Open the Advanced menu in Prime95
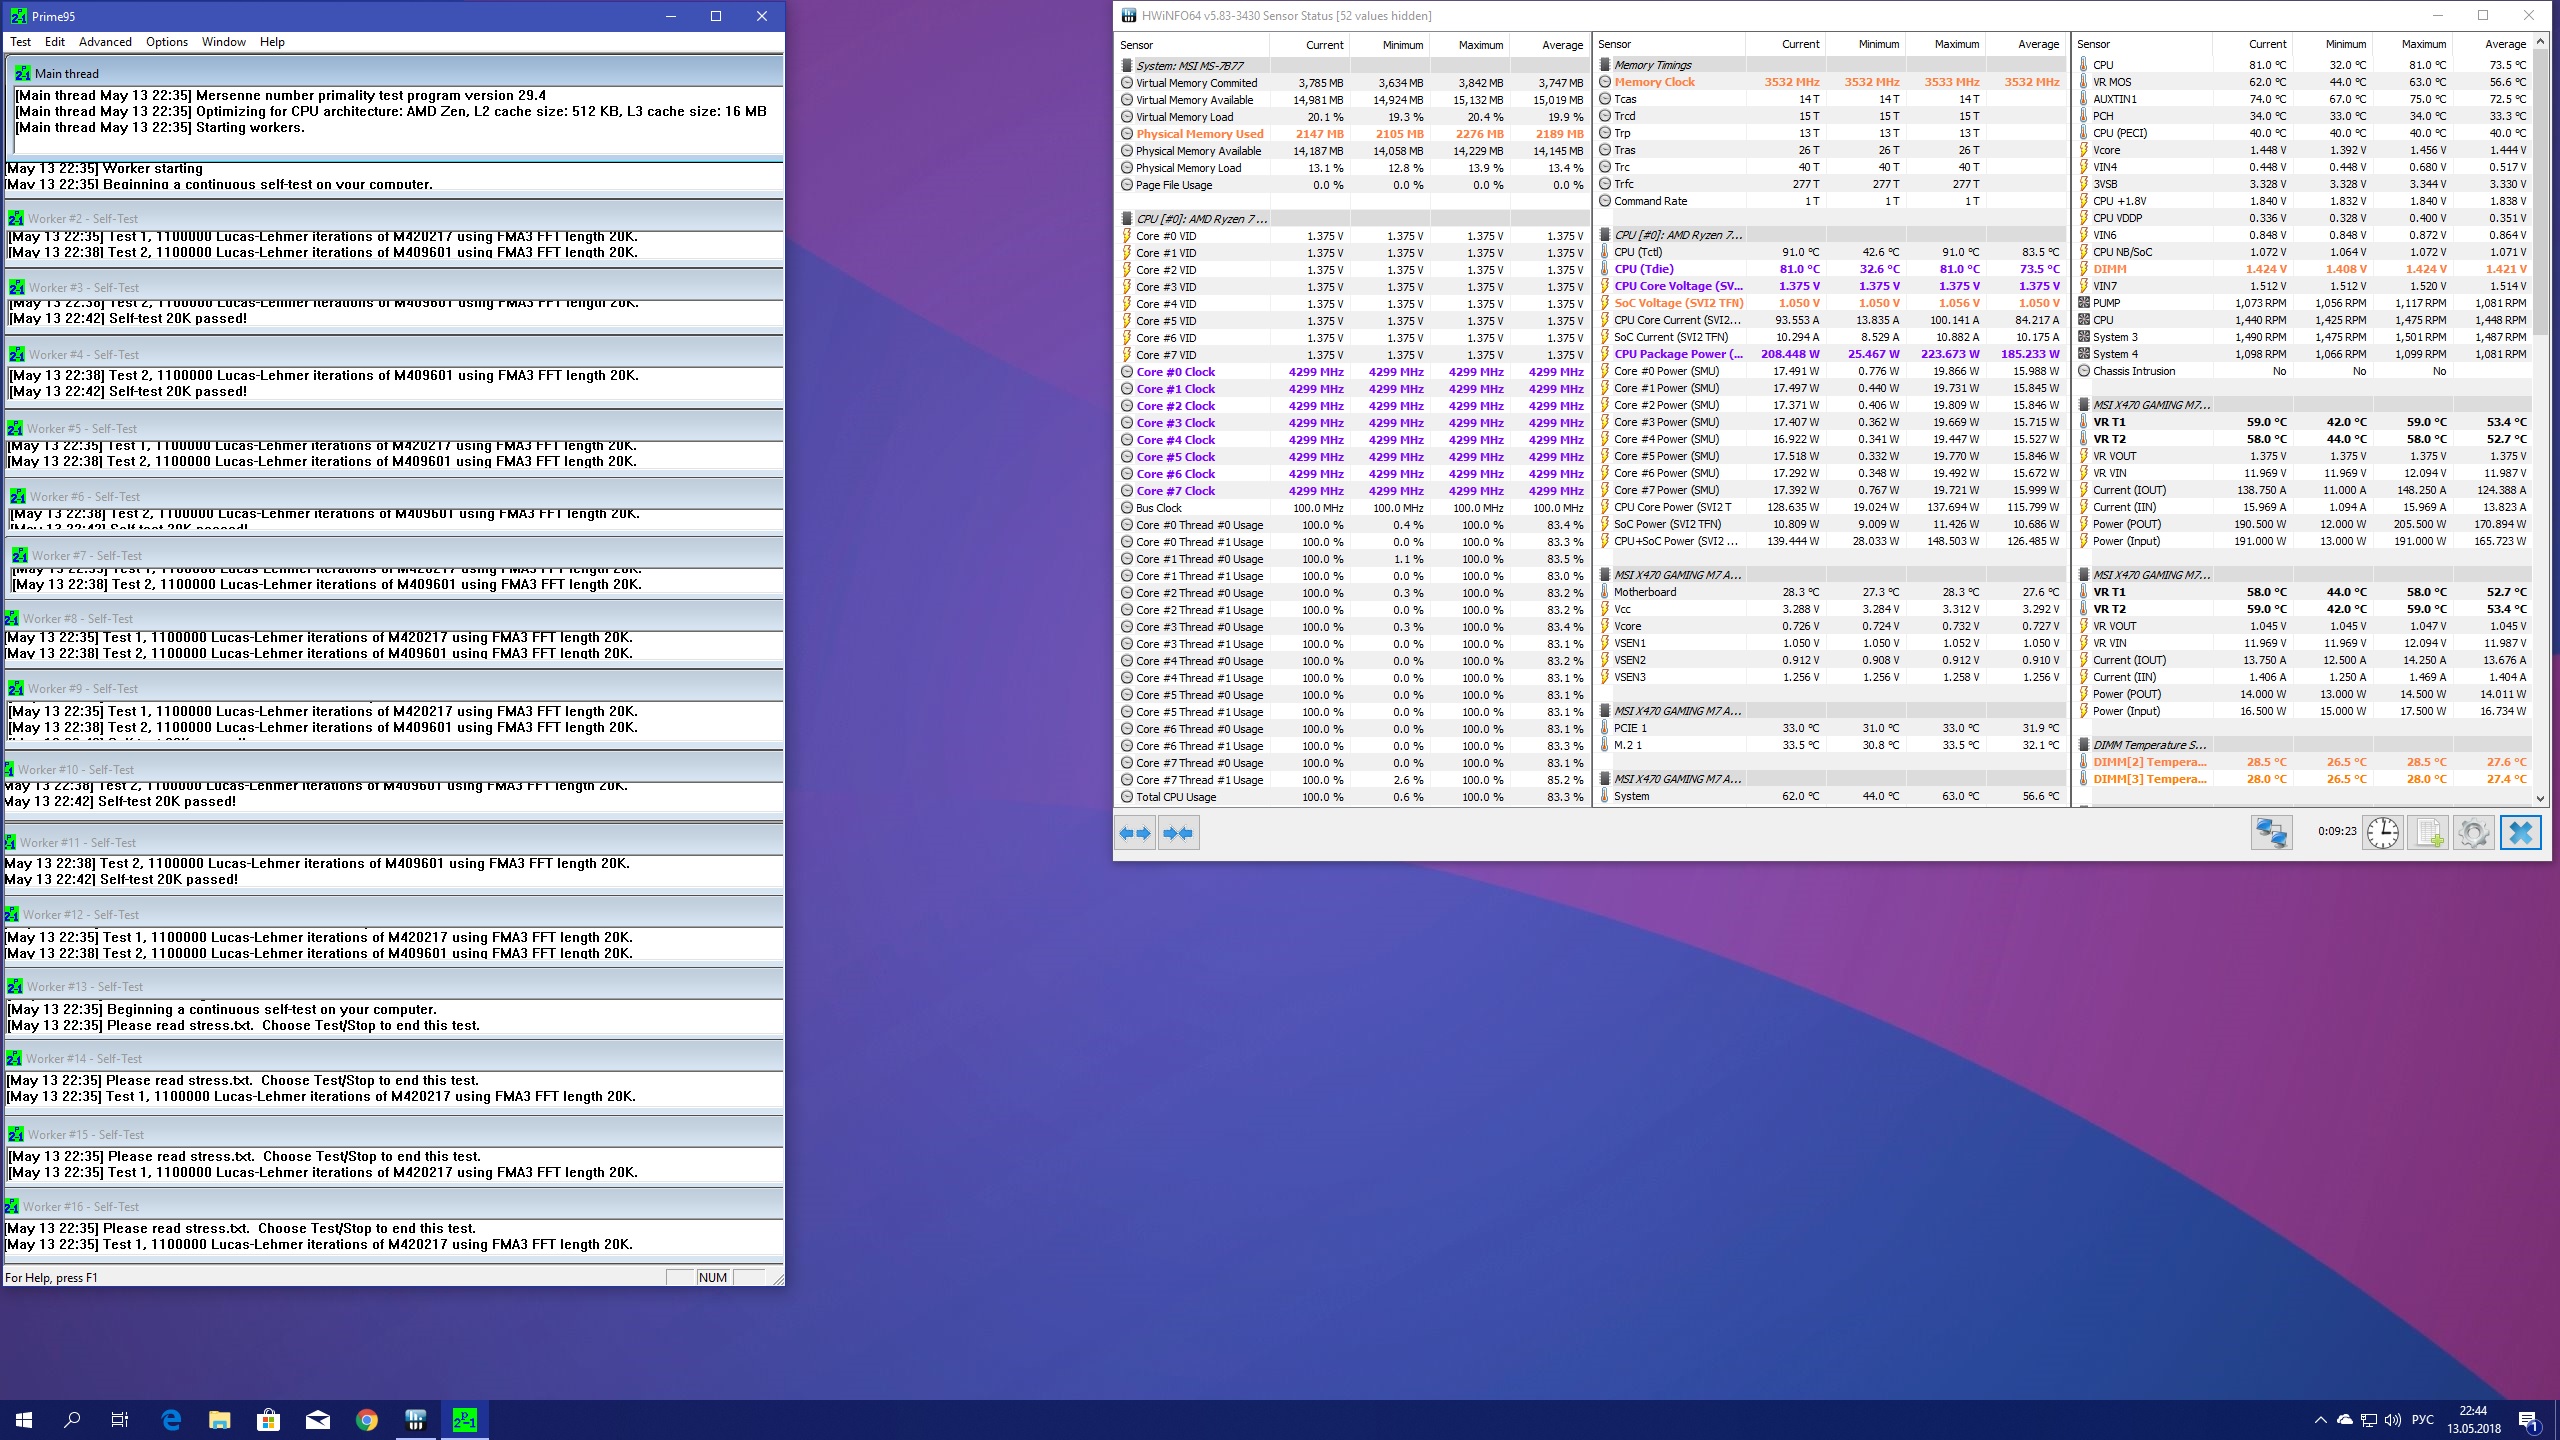The image size is (2560, 1440). coord(105,42)
